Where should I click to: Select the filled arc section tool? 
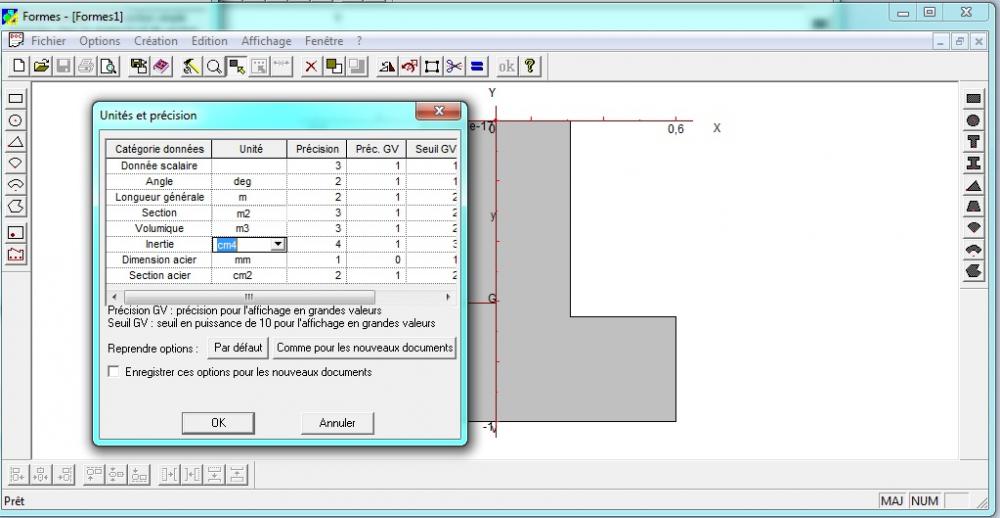(973, 250)
